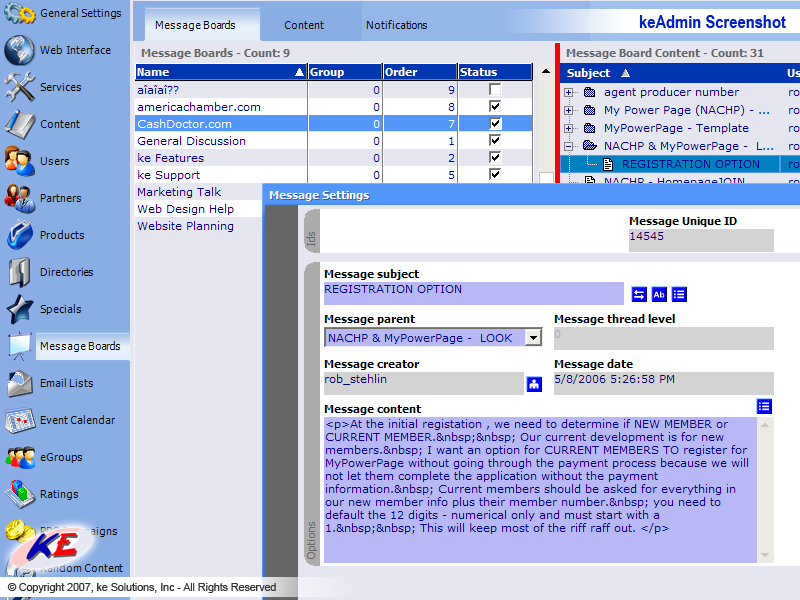Expand the My Power Page (NACHP) thread
Screen dimensions: 800x600
point(568,111)
